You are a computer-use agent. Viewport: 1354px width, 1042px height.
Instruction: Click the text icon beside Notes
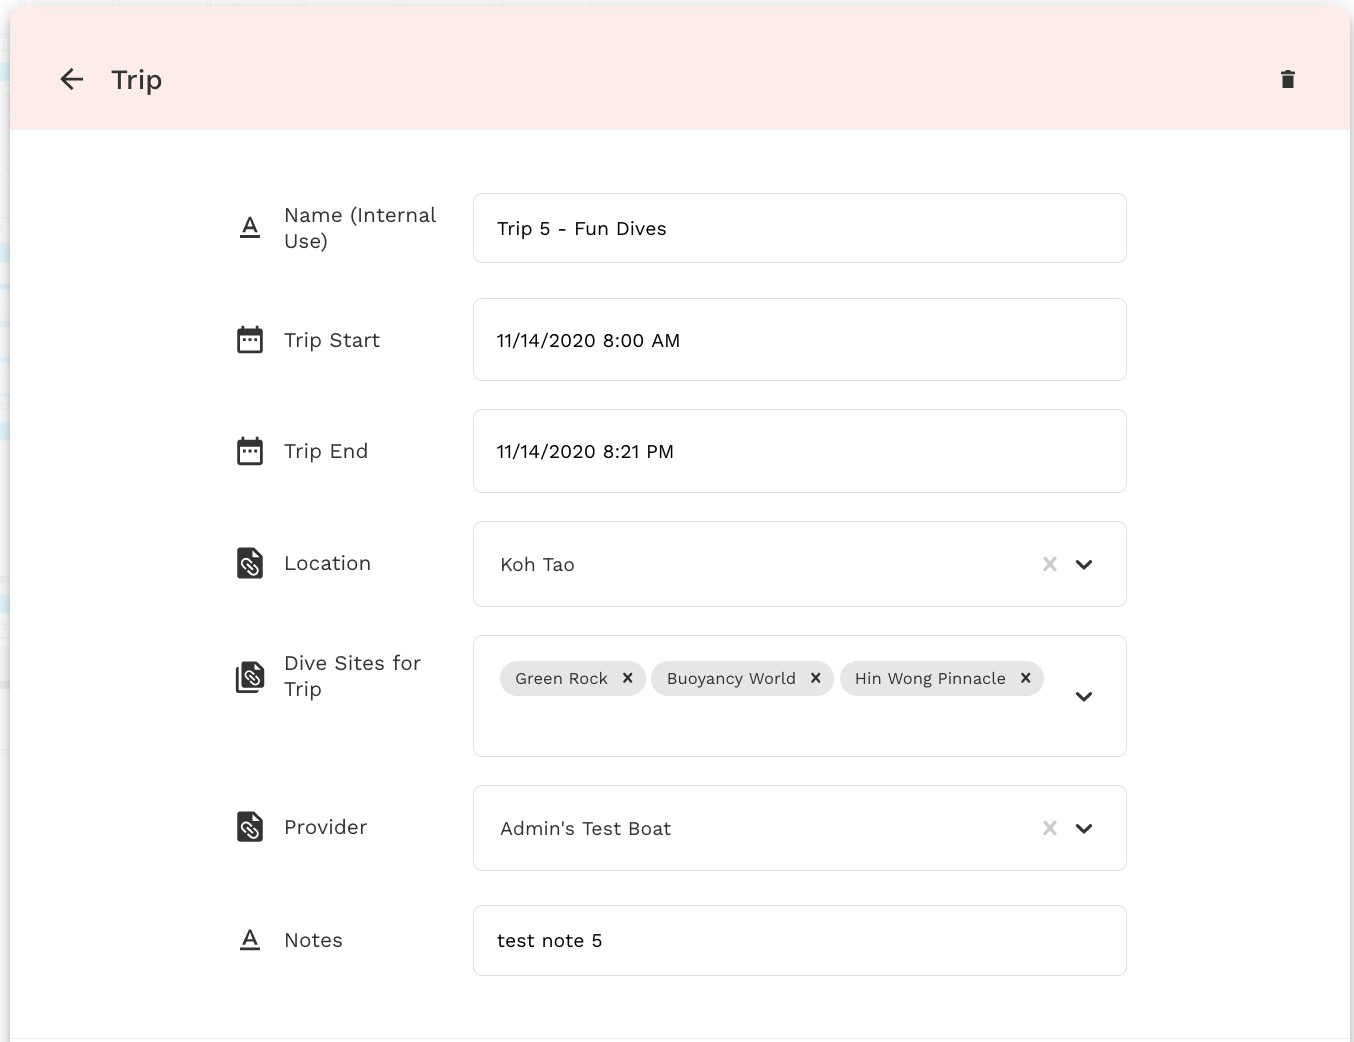pos(250,940)
